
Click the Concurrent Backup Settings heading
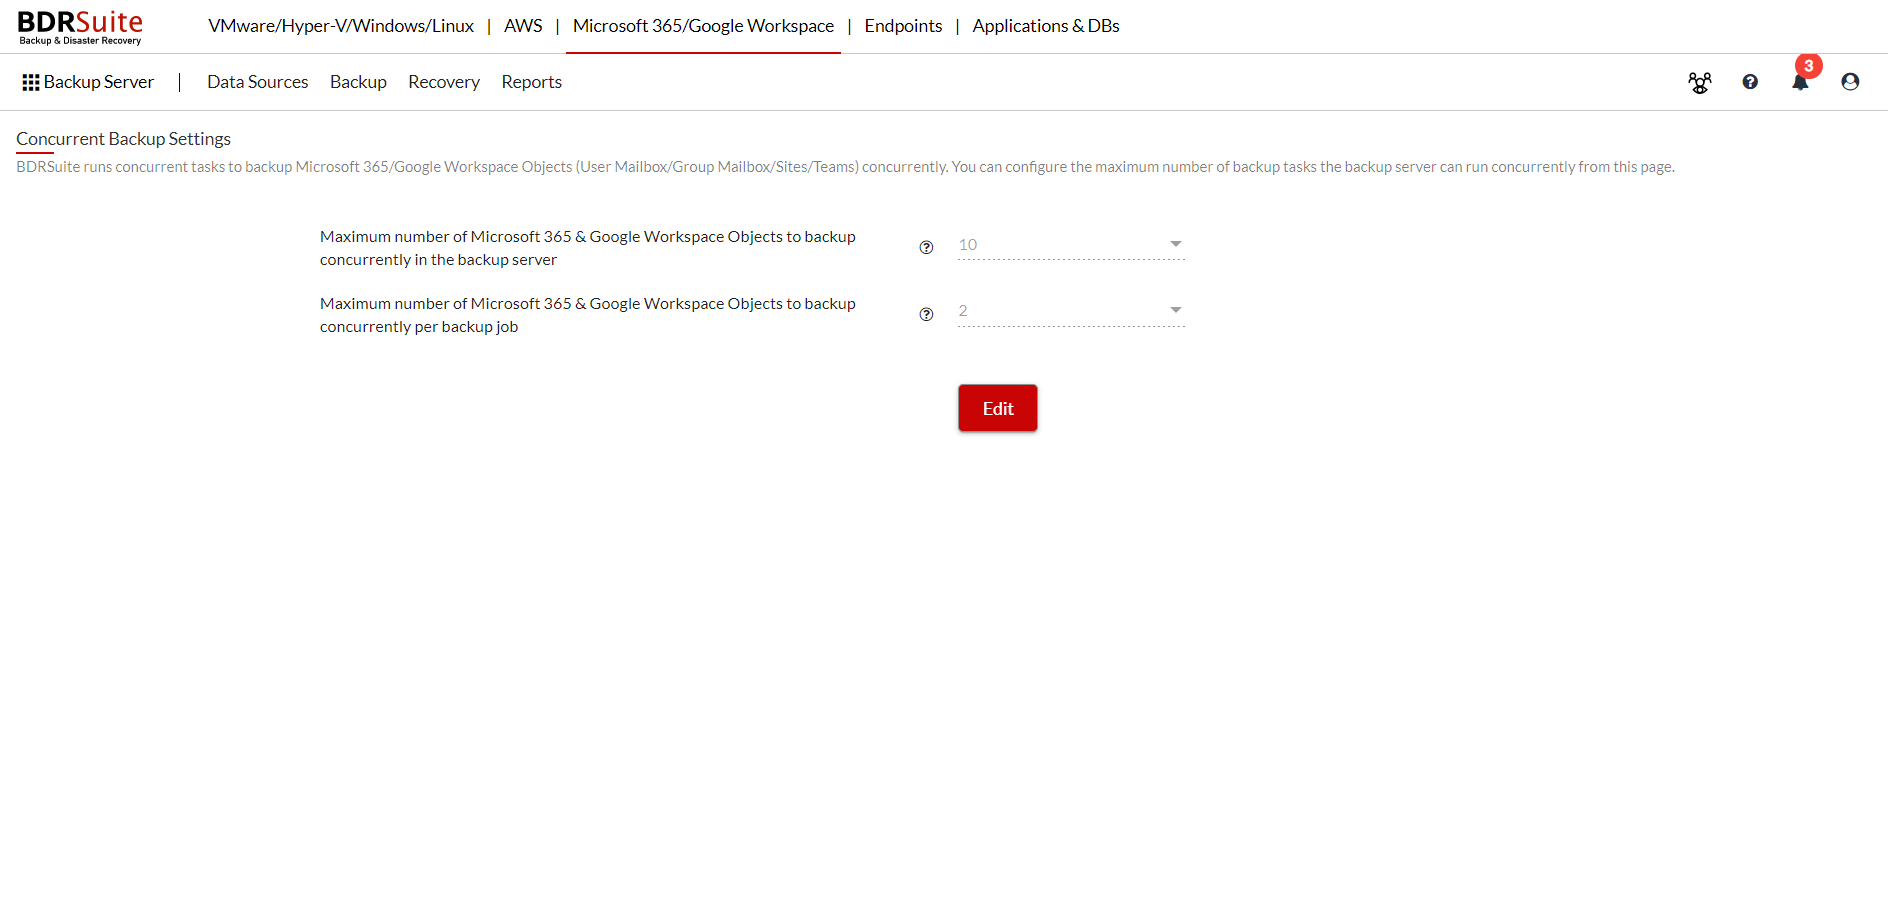coord(123,139)
